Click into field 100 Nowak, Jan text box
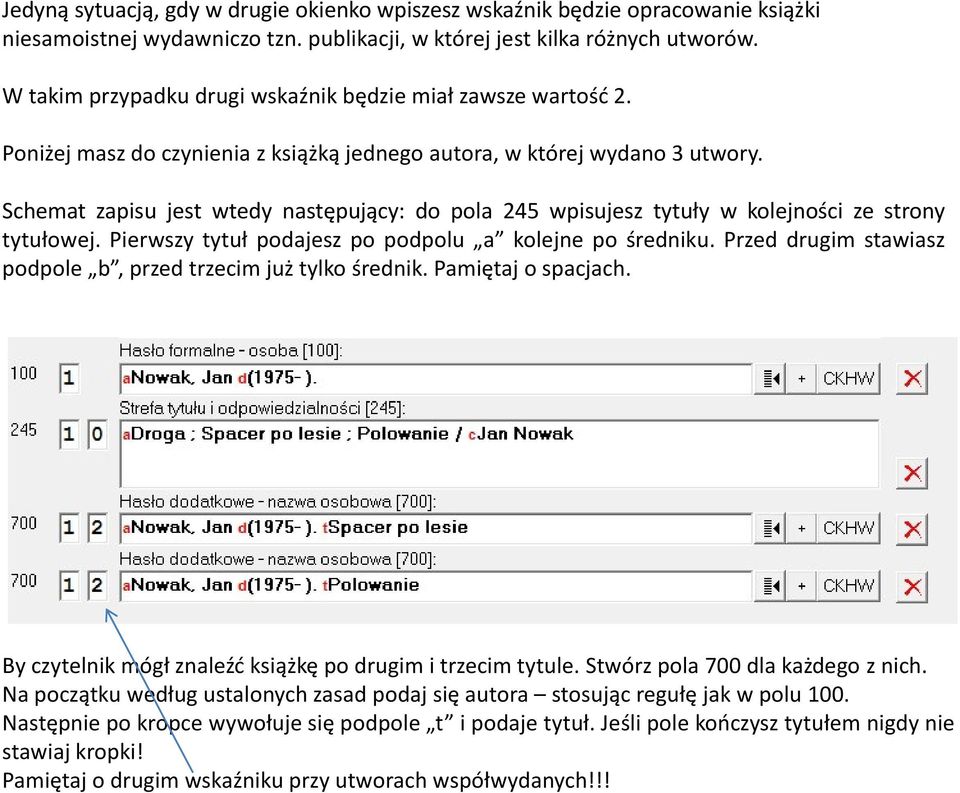The height and width of the screenshot is (793, 960). pos(435,378)
